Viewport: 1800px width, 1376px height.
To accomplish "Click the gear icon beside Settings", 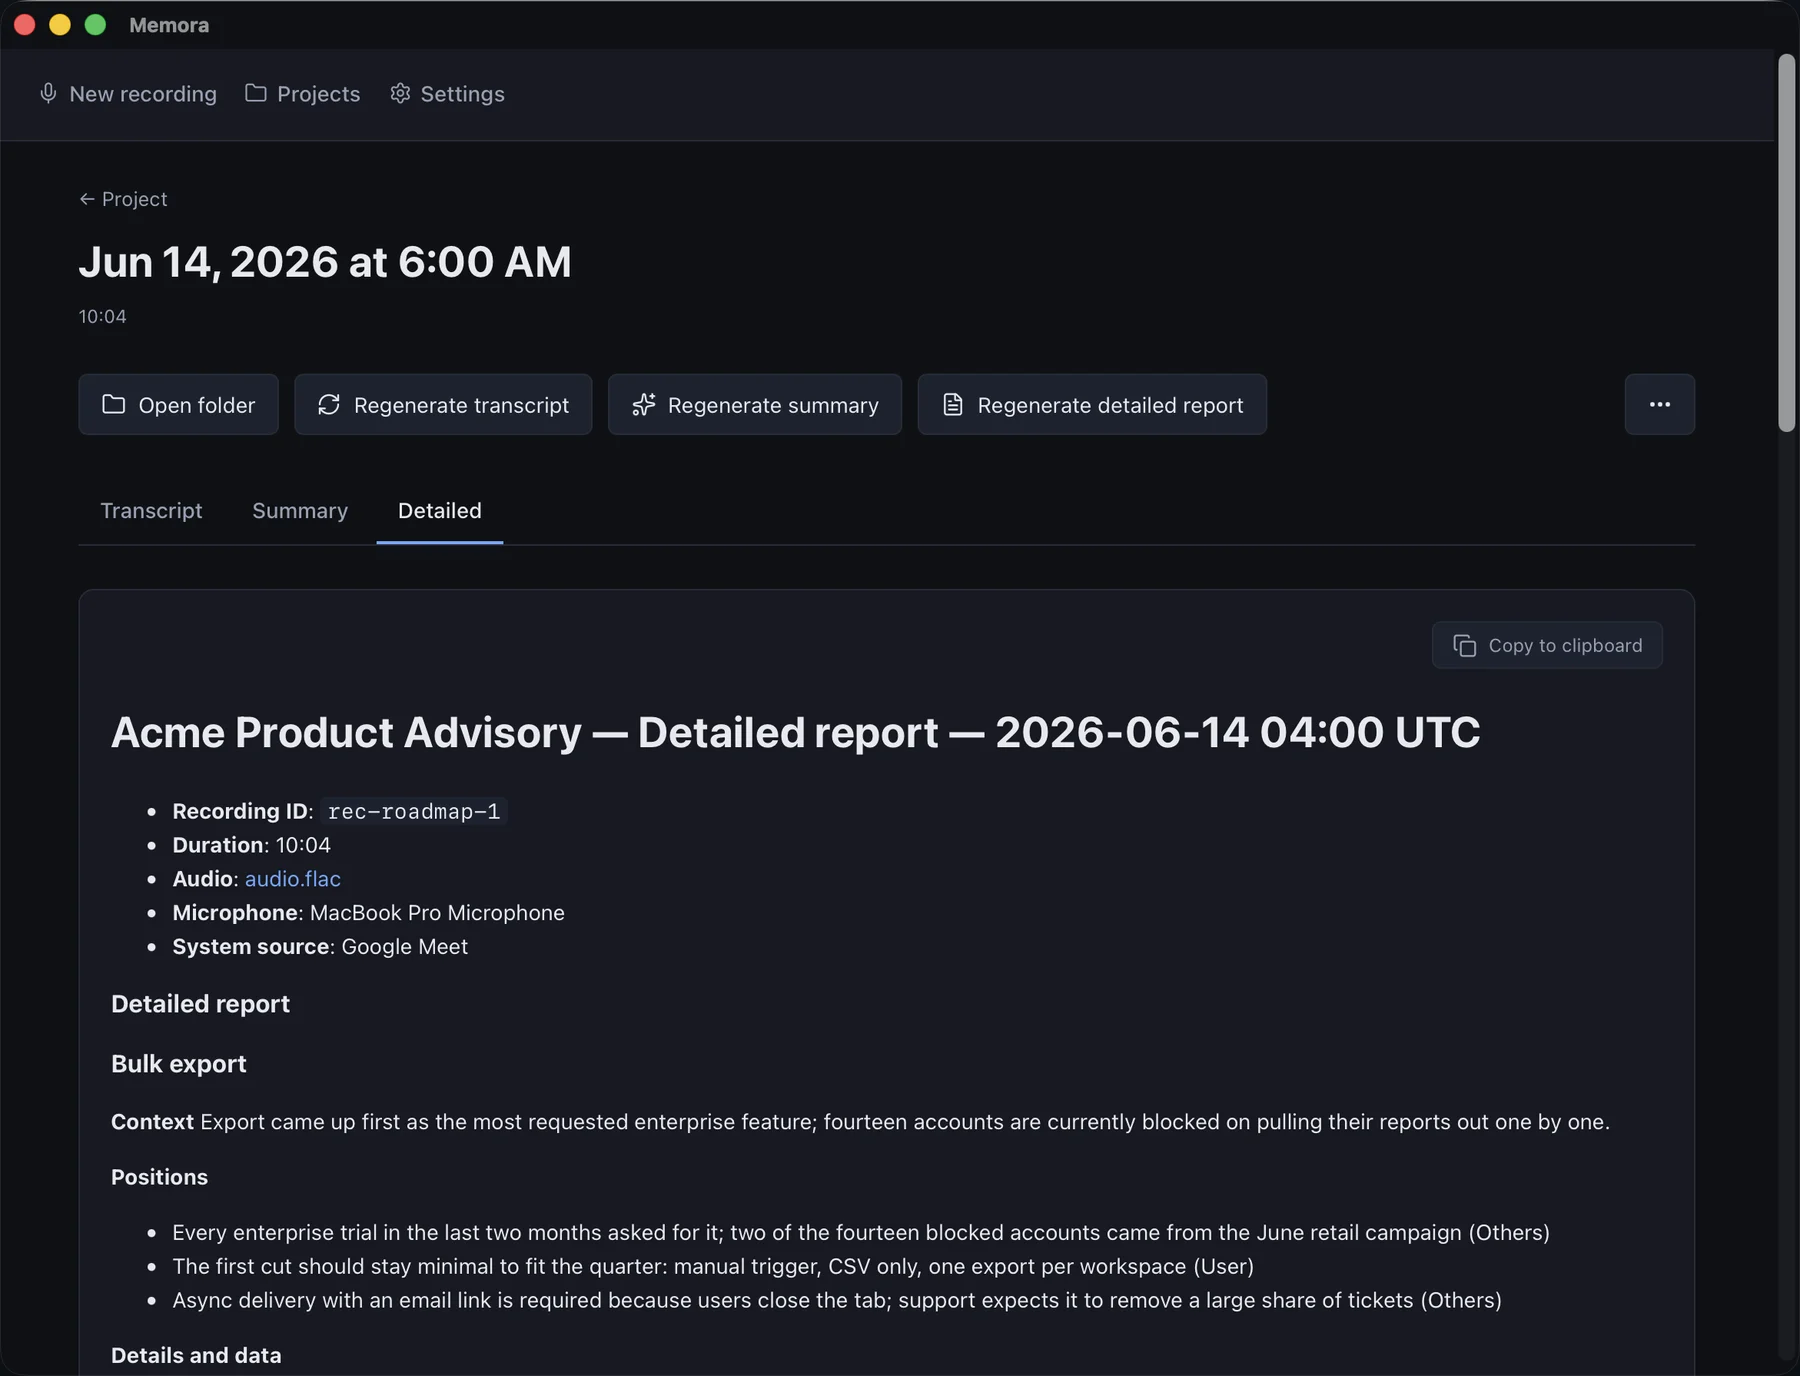I will coord(400,93).
